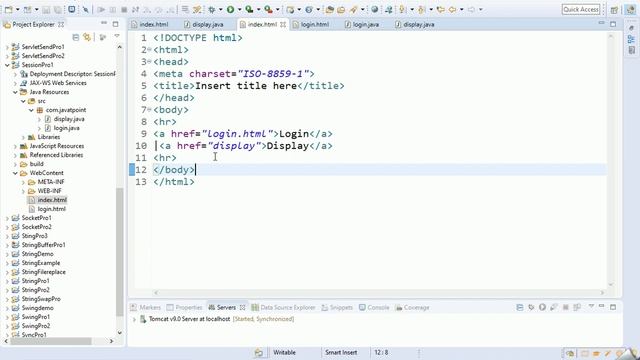Click the Run External Tools icon
This screenshot has height=360, width=640.
point(268,9)
